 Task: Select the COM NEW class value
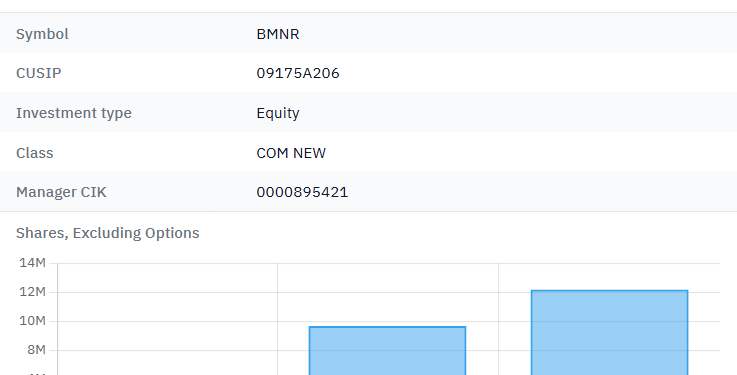click(291, 153)
